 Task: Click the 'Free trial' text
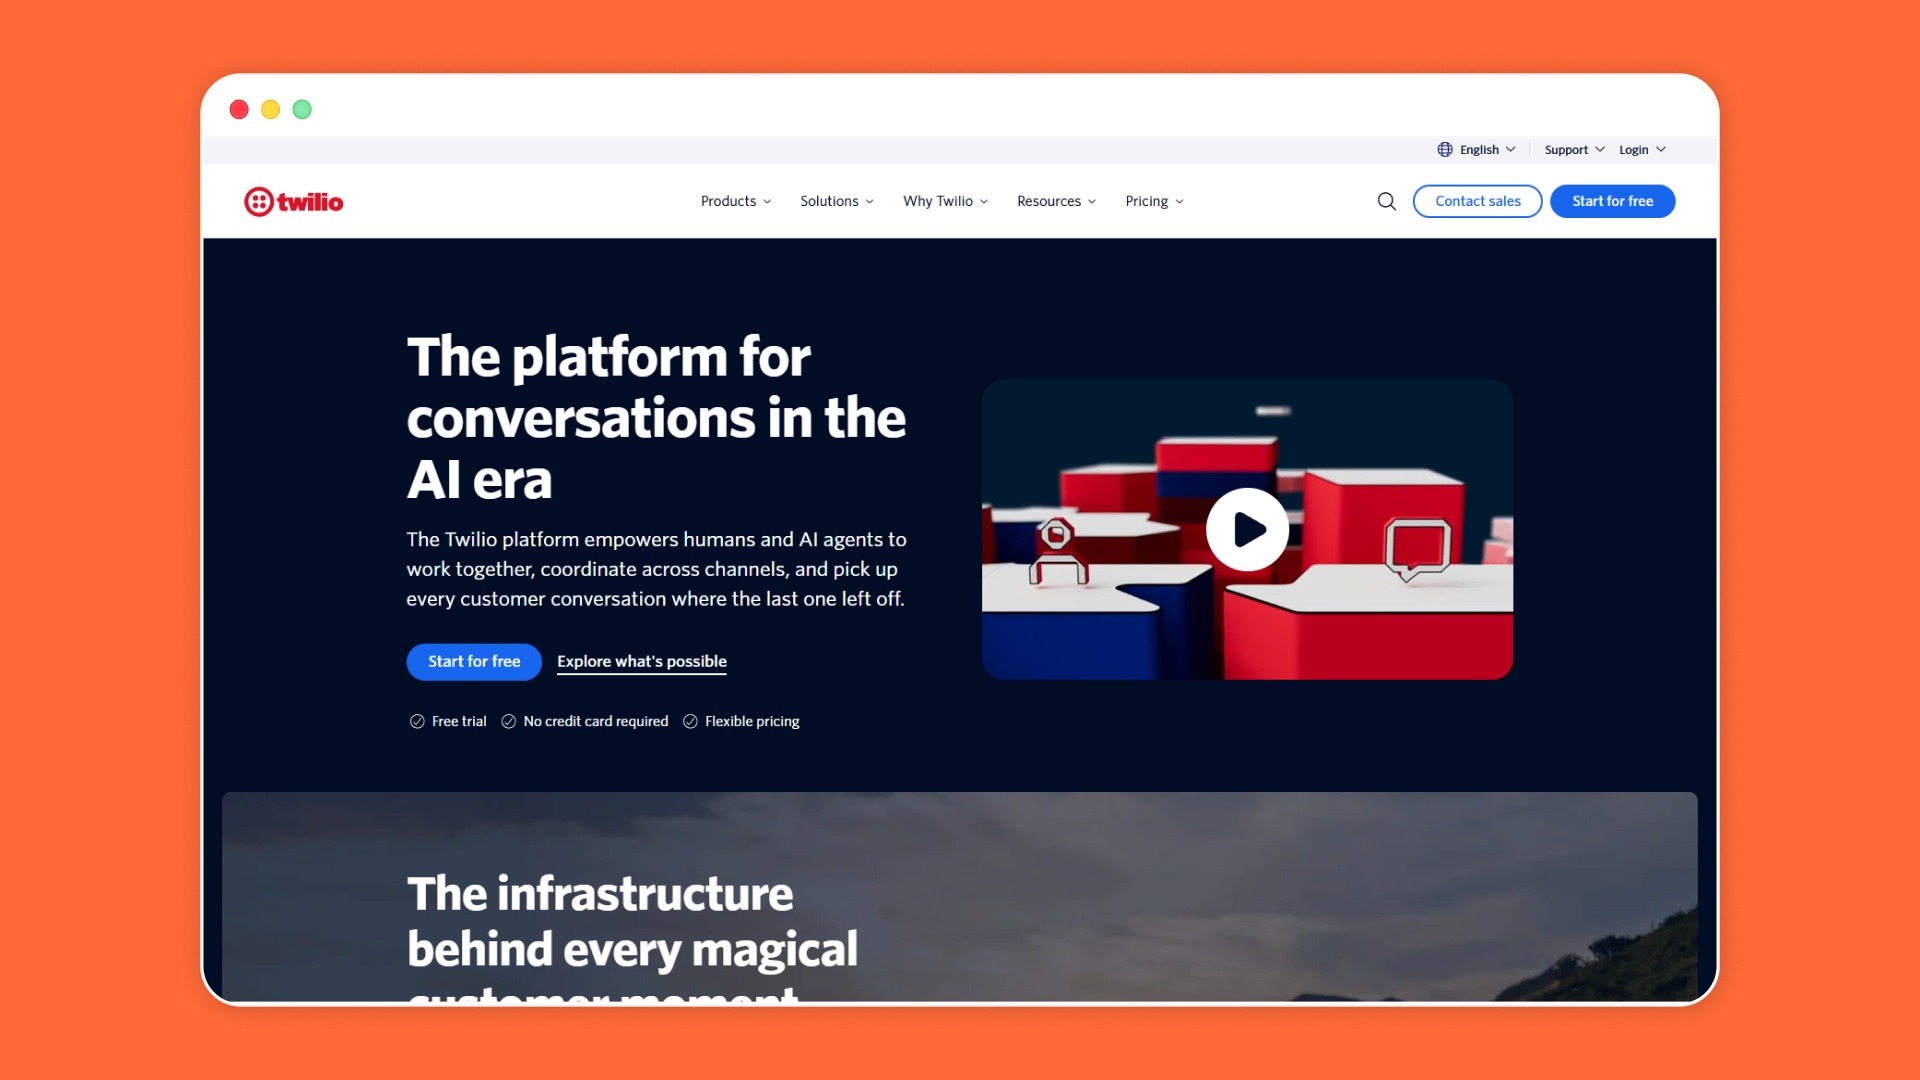(459, 721)
